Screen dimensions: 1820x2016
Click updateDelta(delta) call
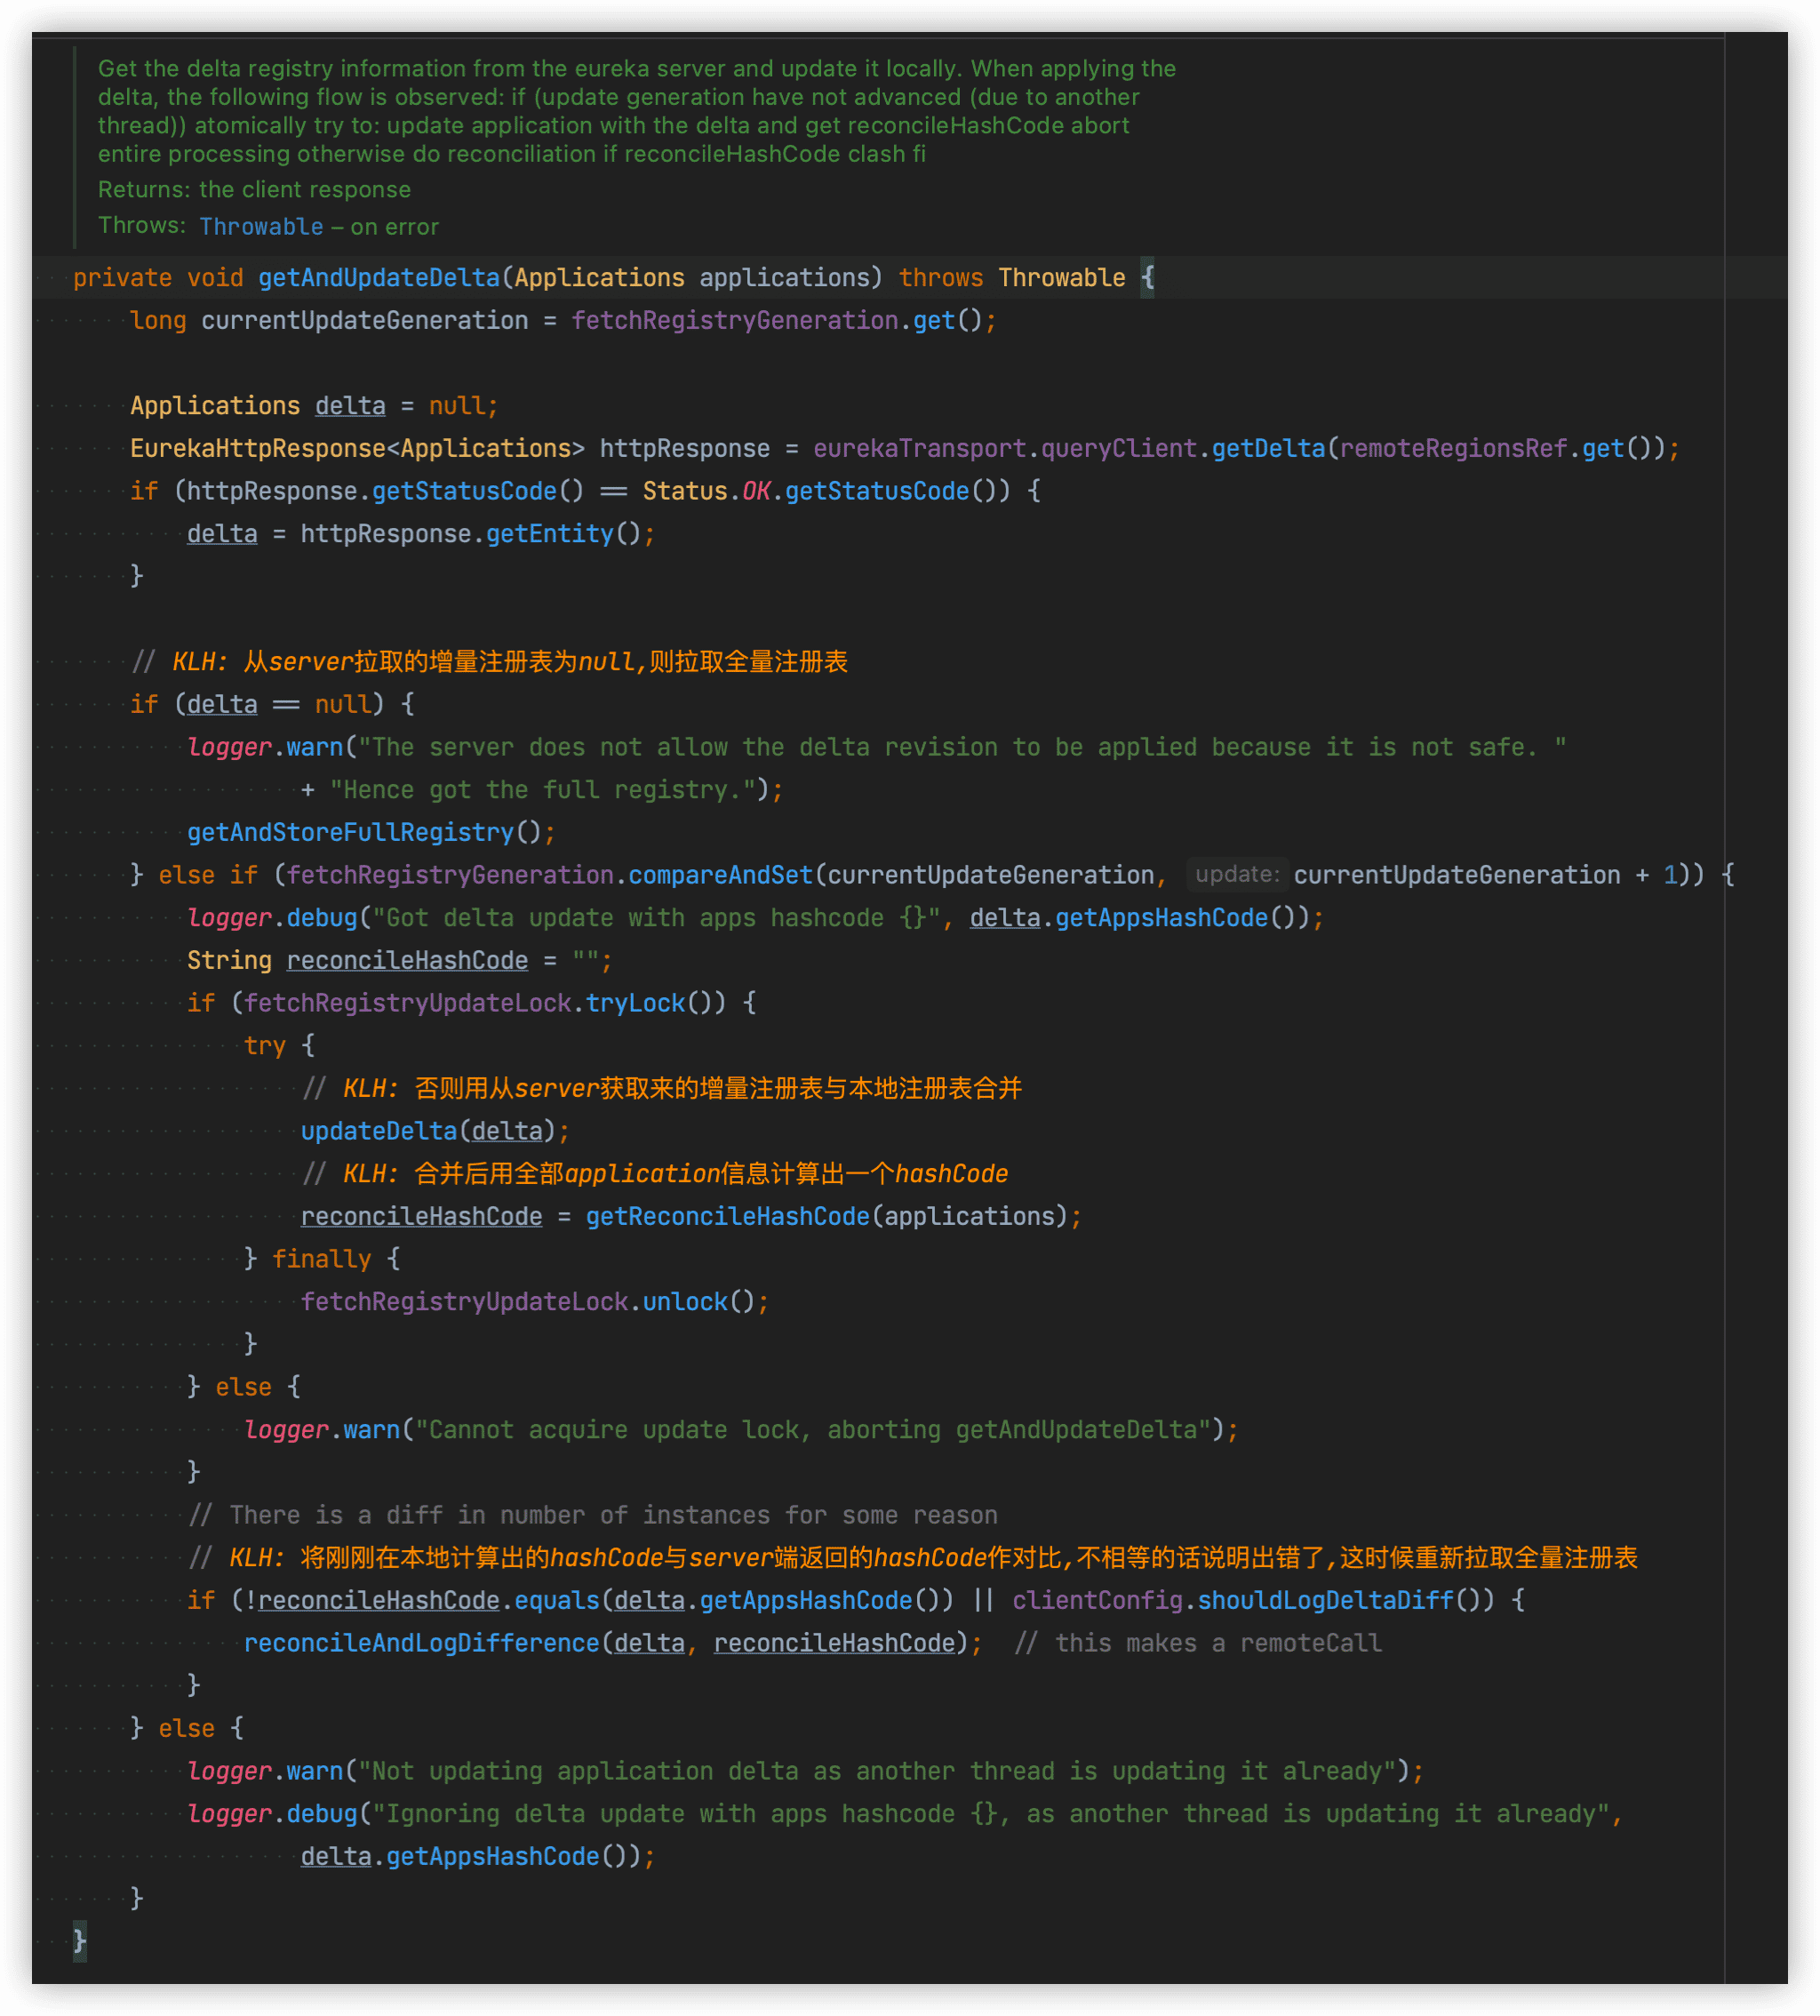428,1131
